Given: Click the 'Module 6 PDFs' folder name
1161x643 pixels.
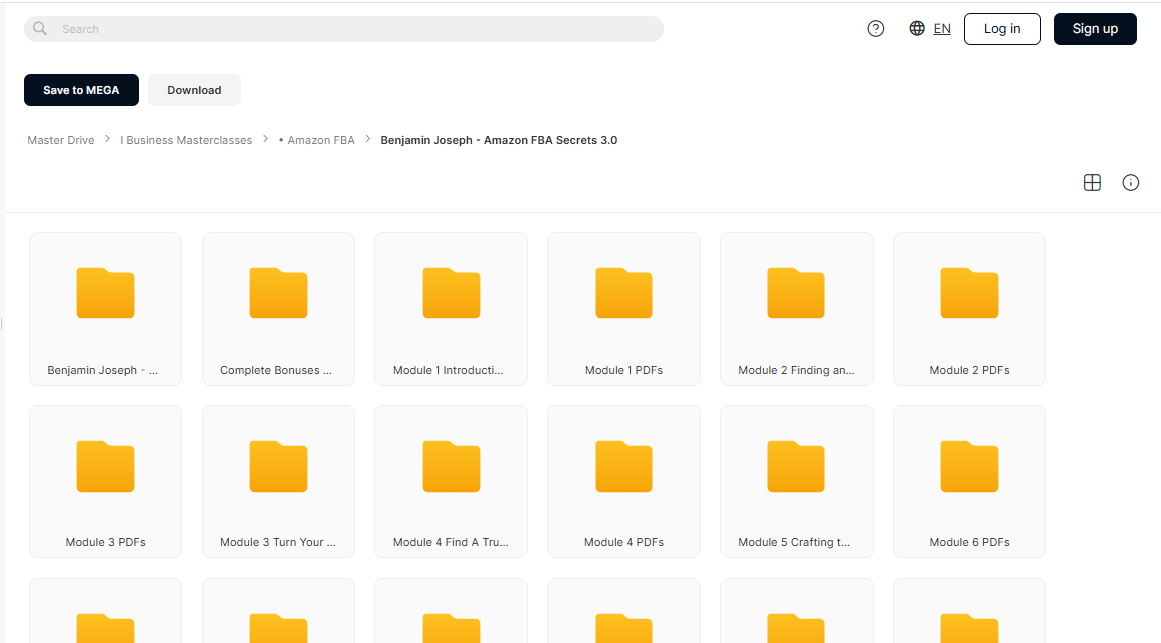Looking at the screenshot, I should 969,542.
